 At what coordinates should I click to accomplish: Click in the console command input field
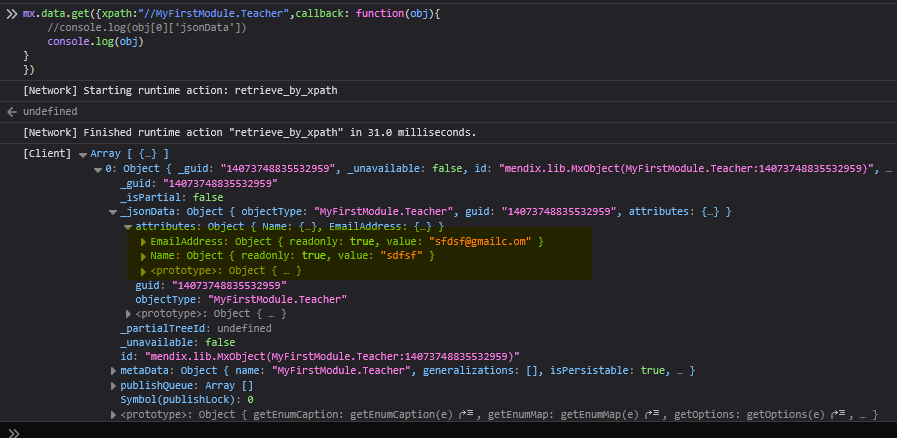tap(450, 431)
